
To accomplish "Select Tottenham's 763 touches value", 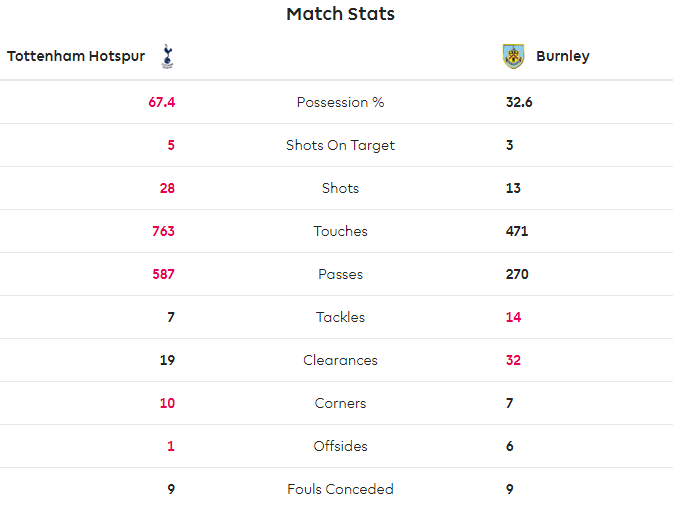I will 163,231.
